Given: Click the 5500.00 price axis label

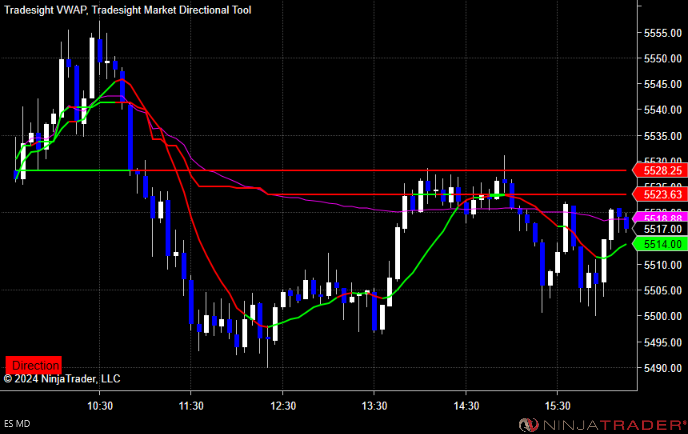Looking at the screenshot, I should pyautogui.click(x=663, y=316).
